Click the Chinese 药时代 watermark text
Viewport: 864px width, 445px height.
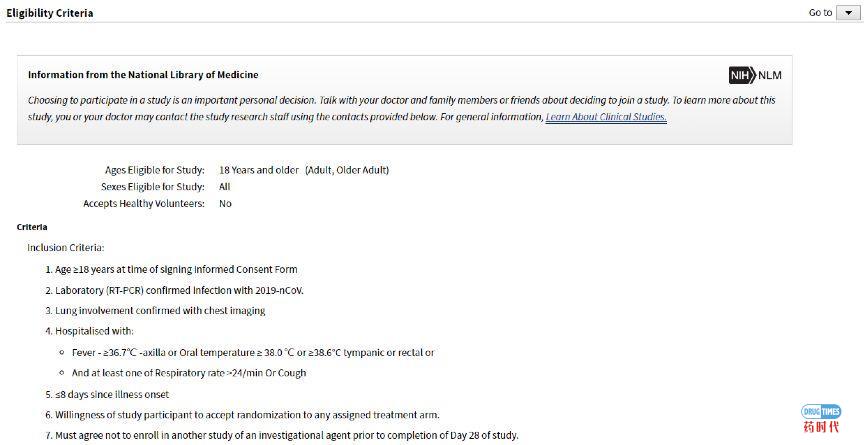(x=821, y=427)
